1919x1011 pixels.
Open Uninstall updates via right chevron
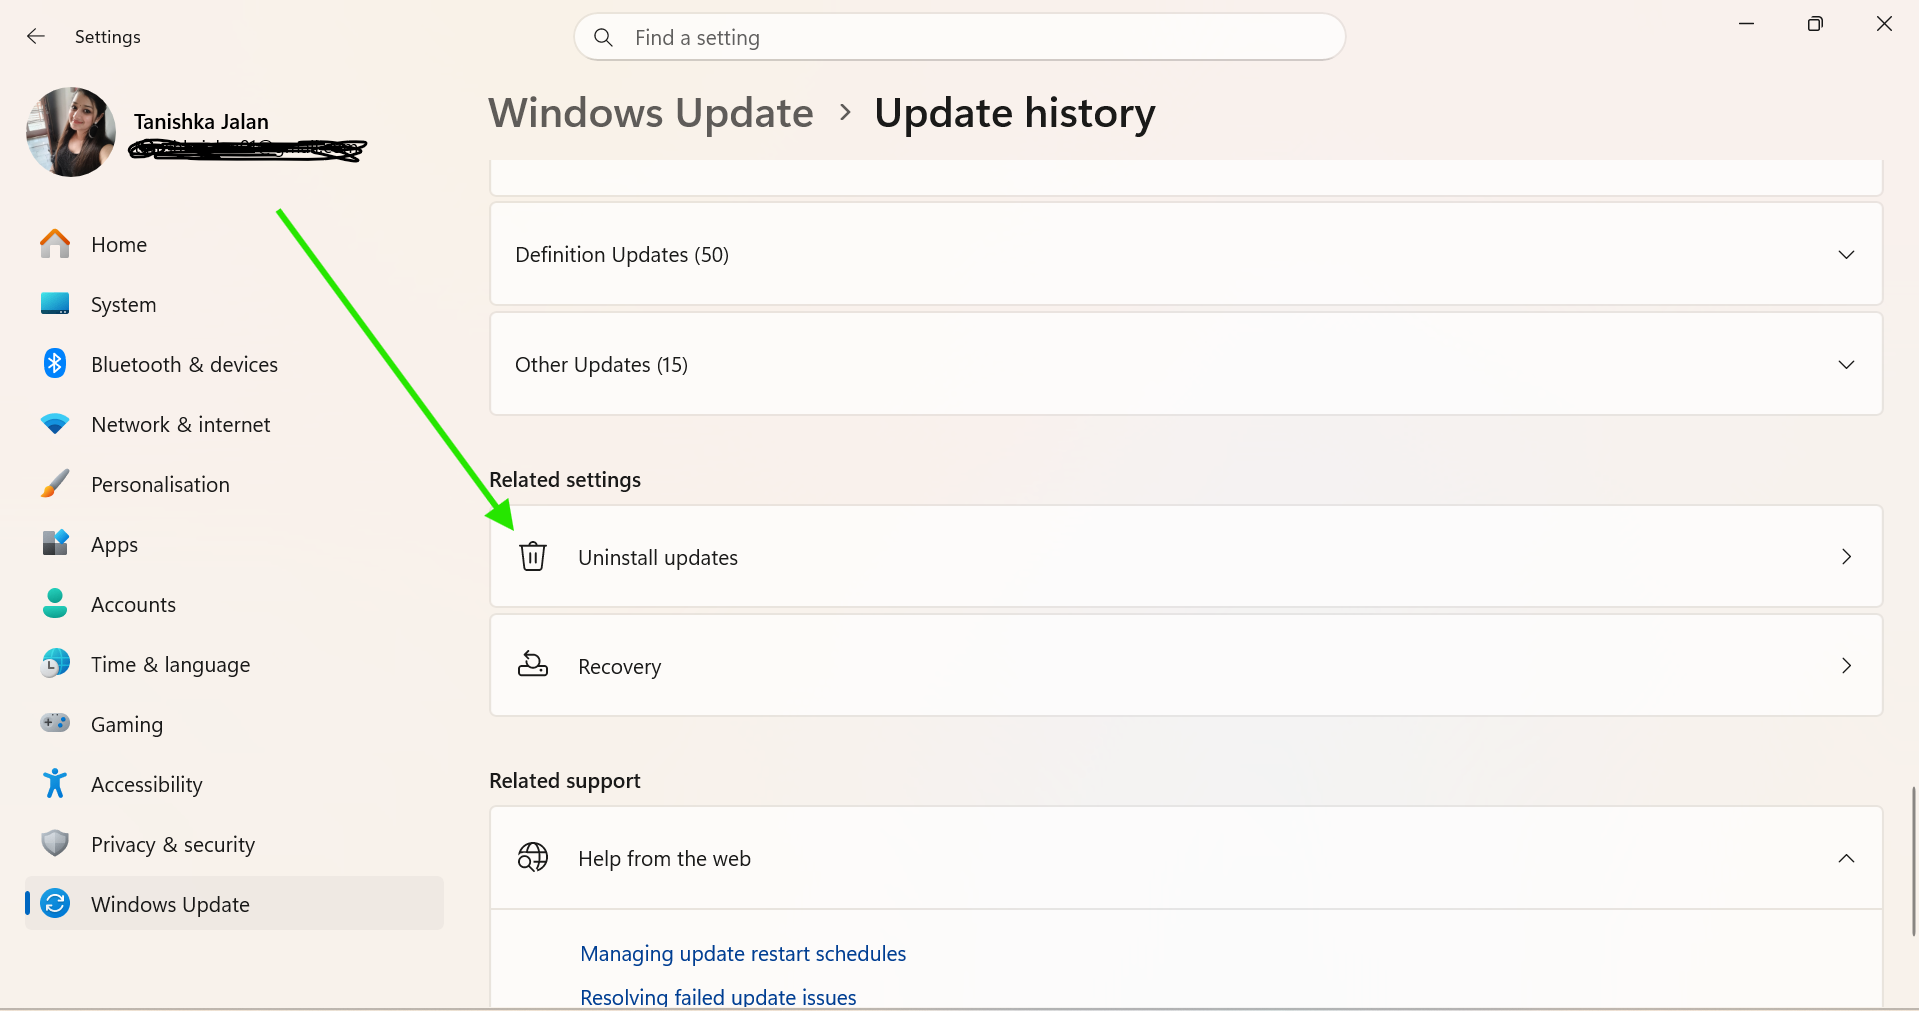1846,556
